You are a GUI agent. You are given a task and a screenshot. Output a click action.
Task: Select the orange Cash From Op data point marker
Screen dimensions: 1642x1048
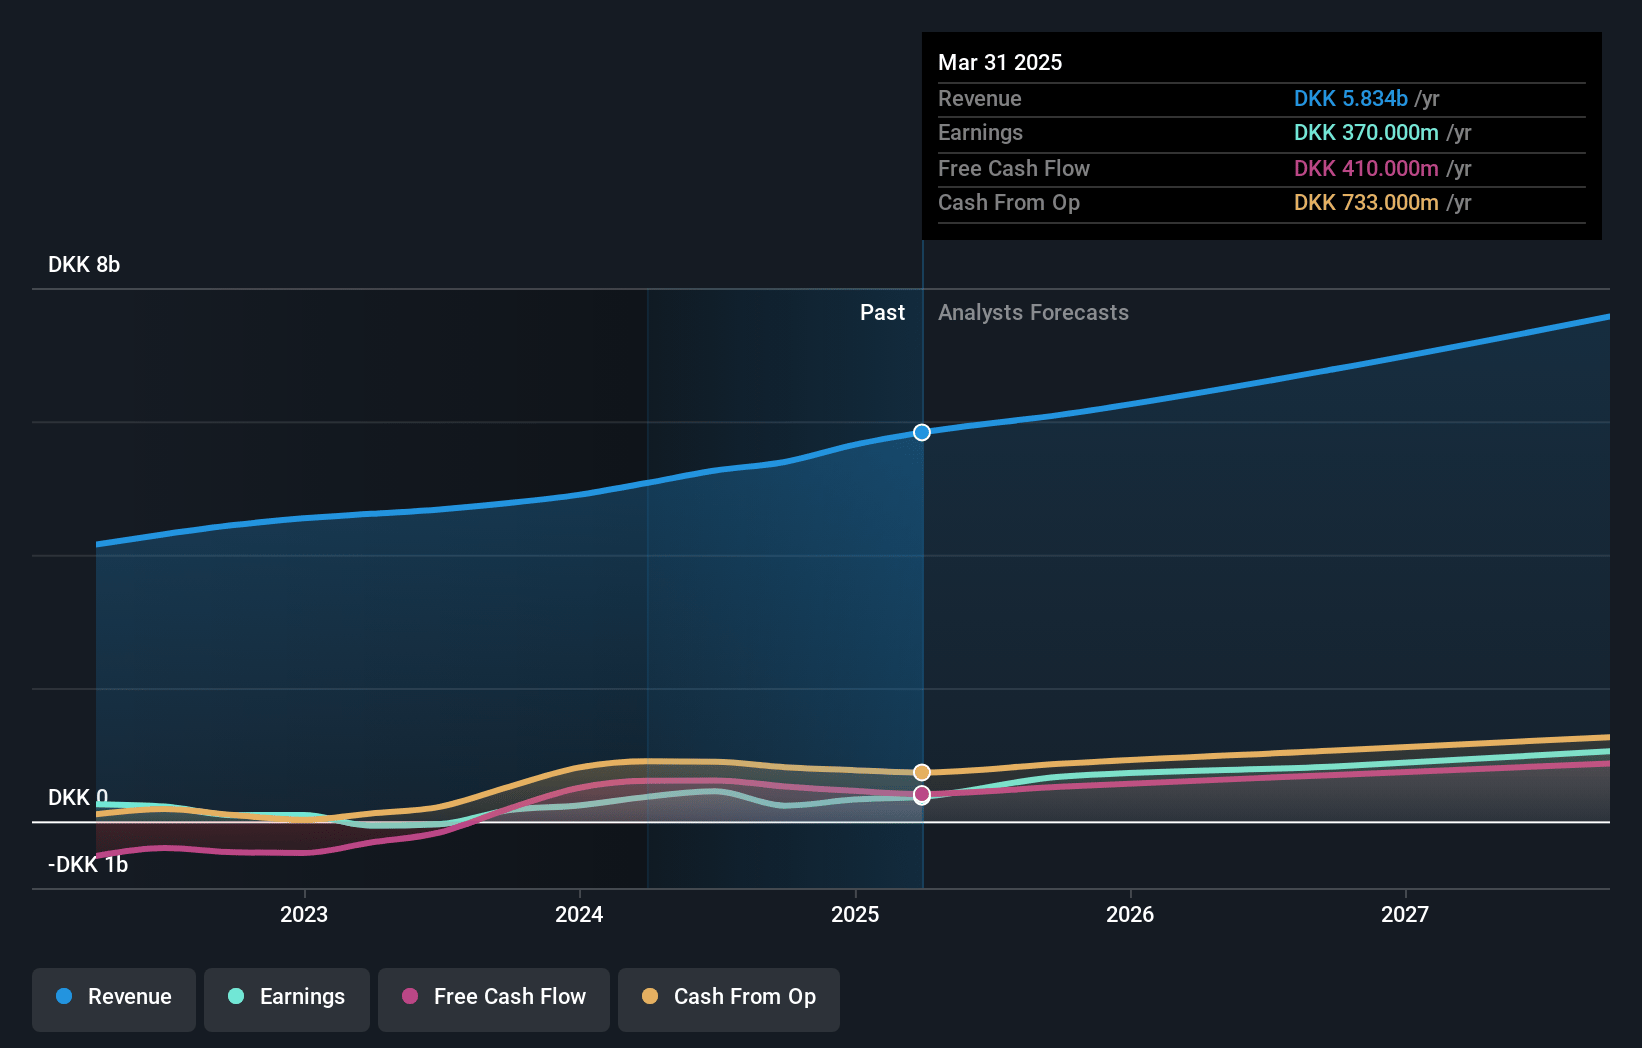pyautogui.click(x=922, y=772)
